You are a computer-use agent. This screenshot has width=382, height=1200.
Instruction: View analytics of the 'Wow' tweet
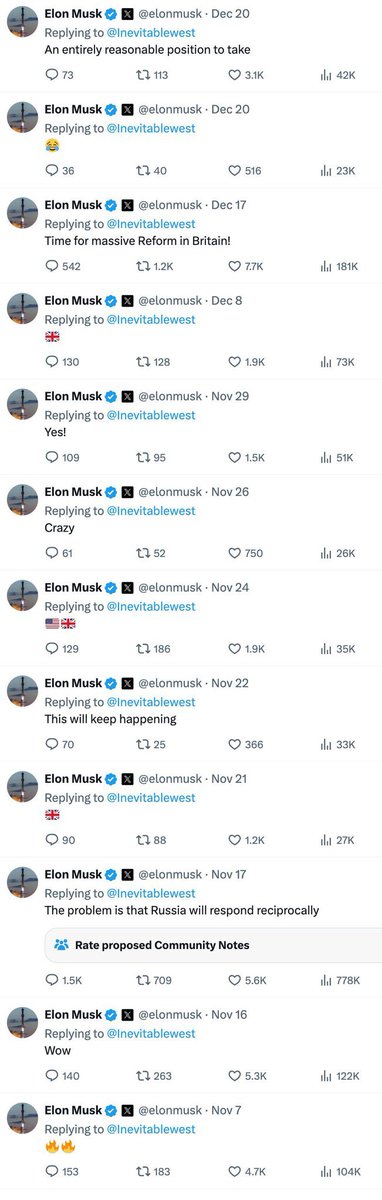tap(338, 1076)
